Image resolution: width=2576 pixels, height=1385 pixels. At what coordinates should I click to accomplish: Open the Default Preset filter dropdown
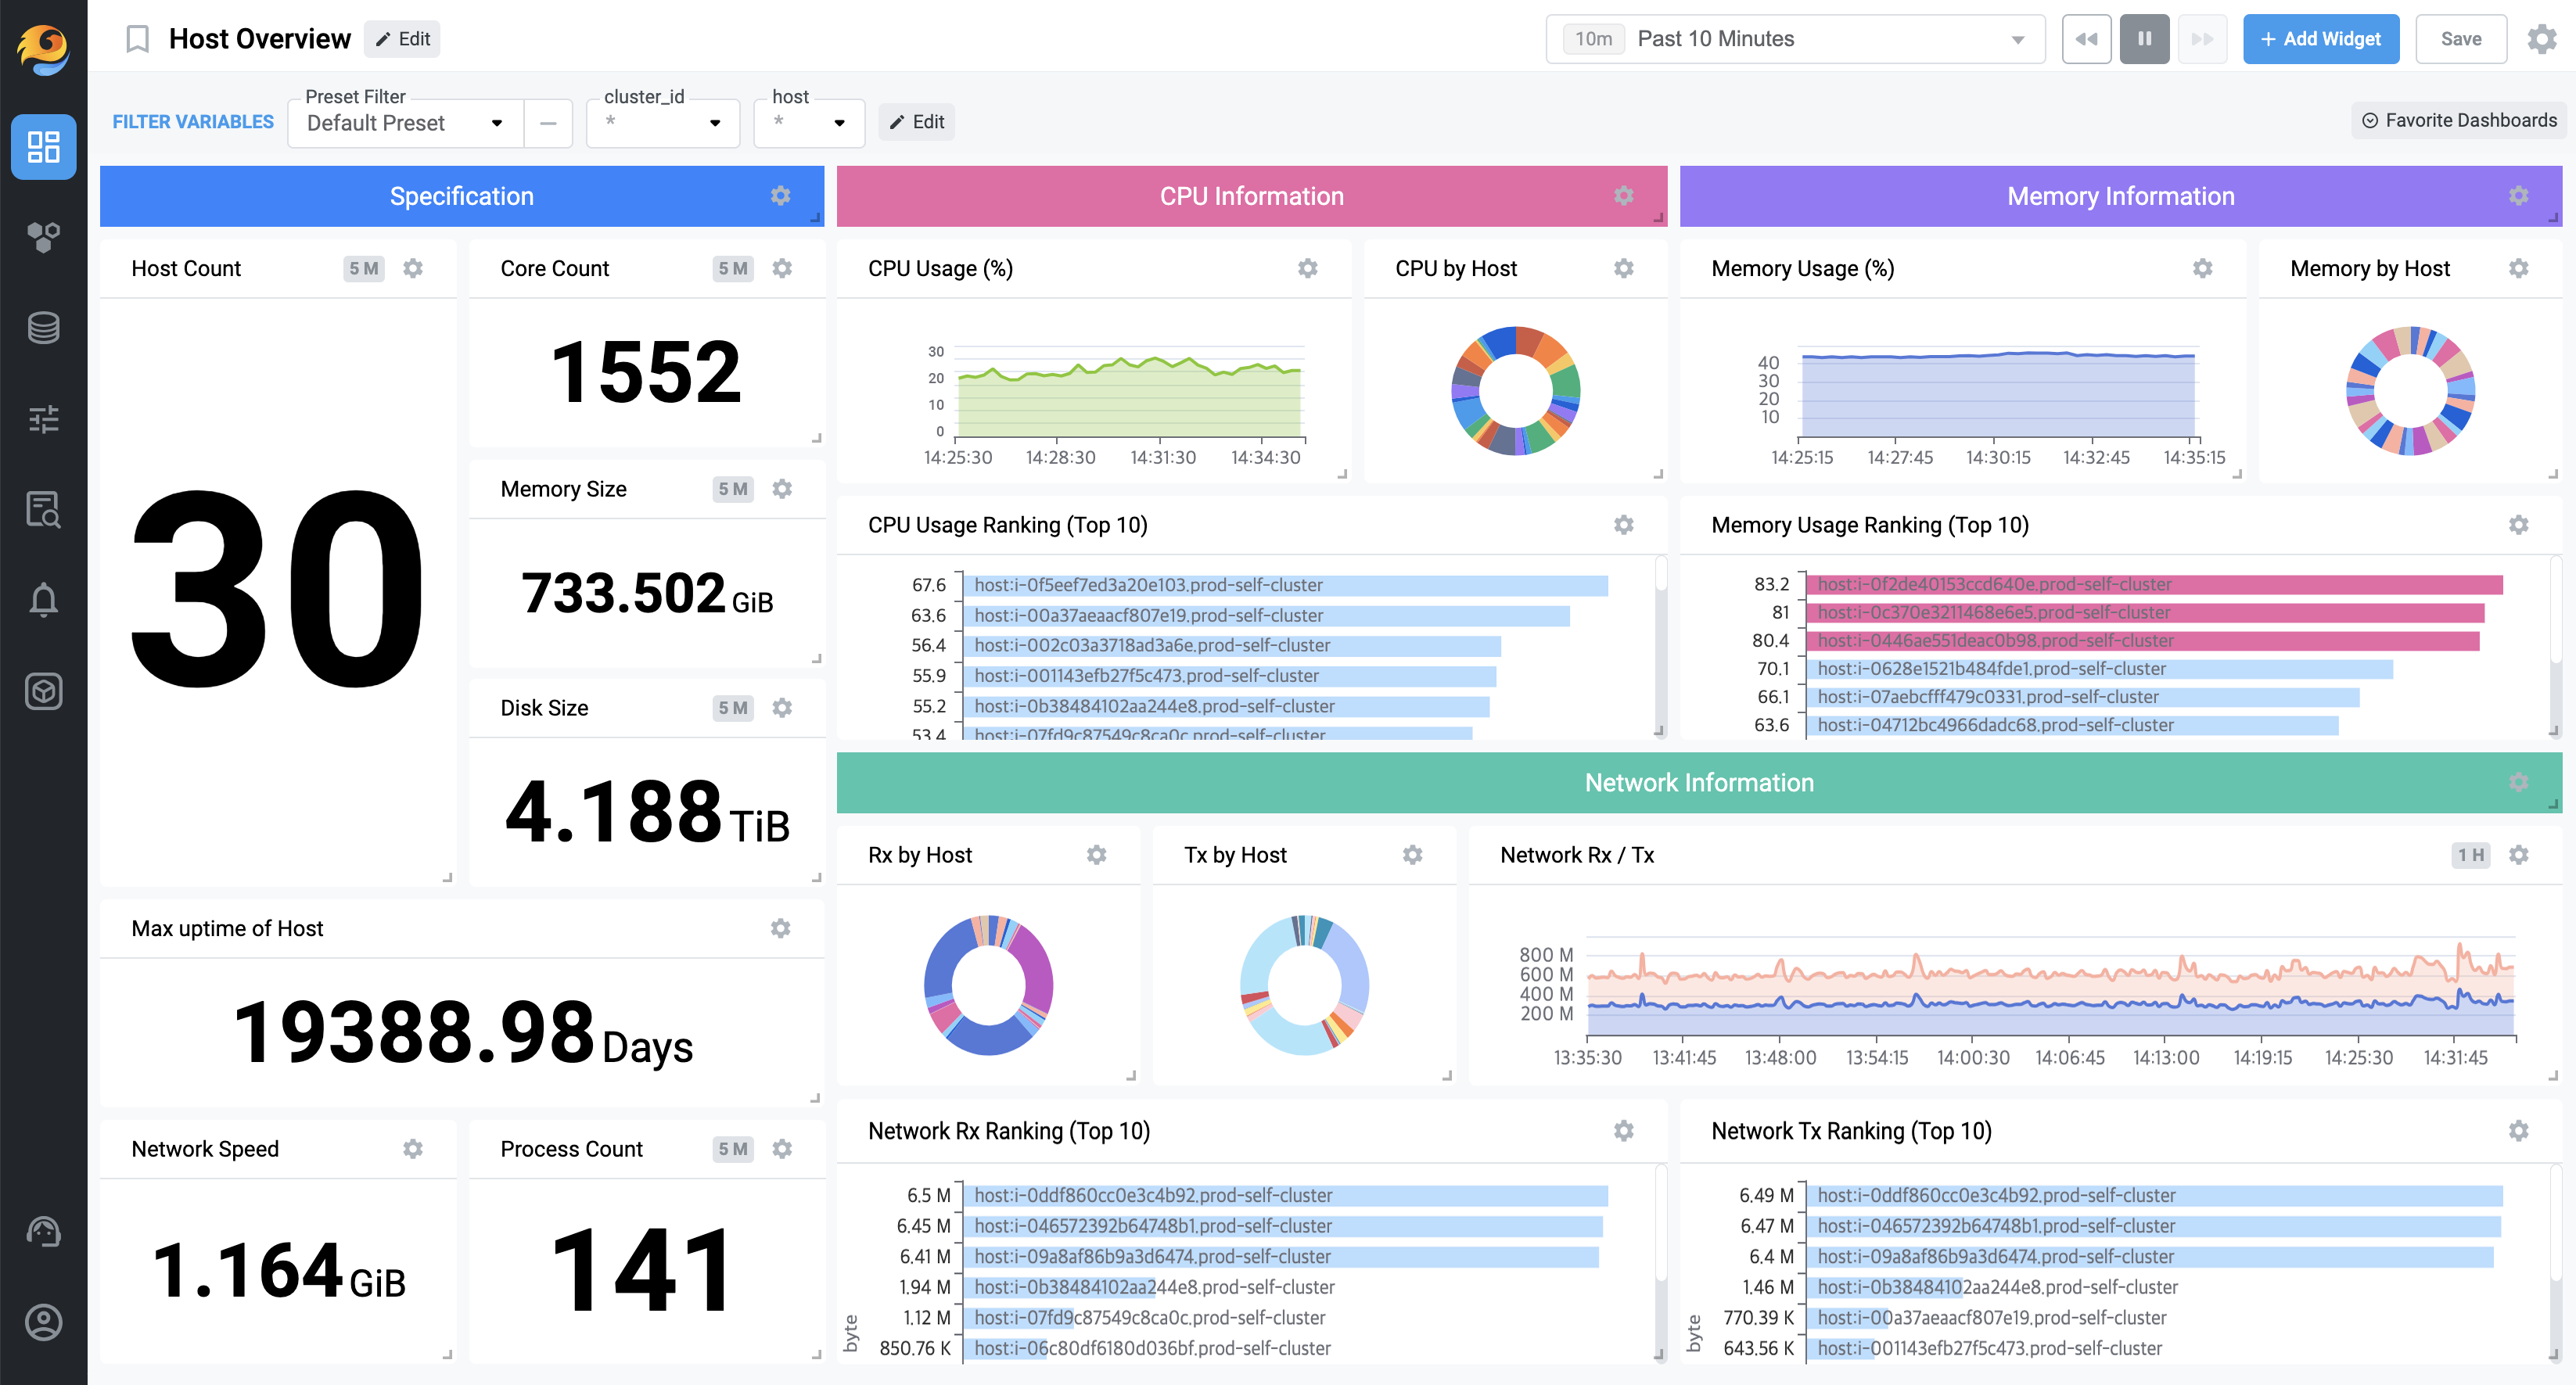click(x=405, y=123)
